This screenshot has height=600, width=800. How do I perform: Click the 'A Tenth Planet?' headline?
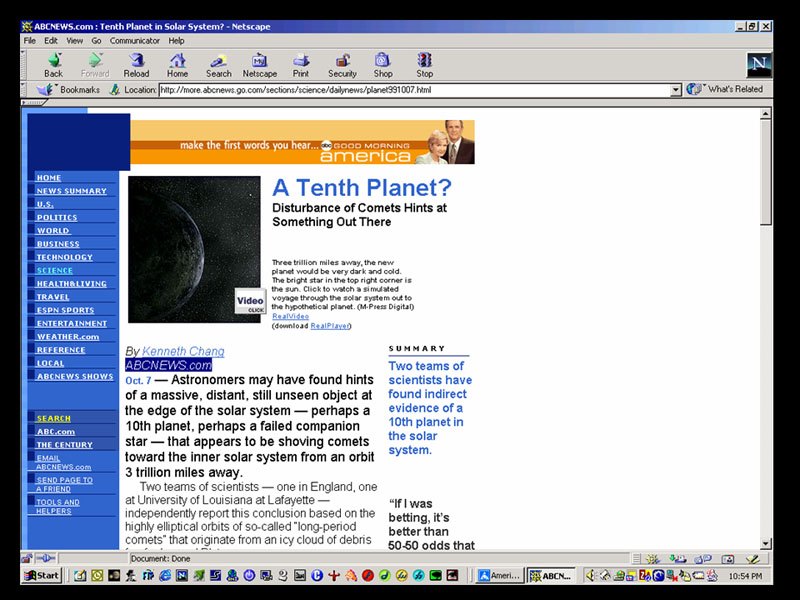(x=362, y=187)
